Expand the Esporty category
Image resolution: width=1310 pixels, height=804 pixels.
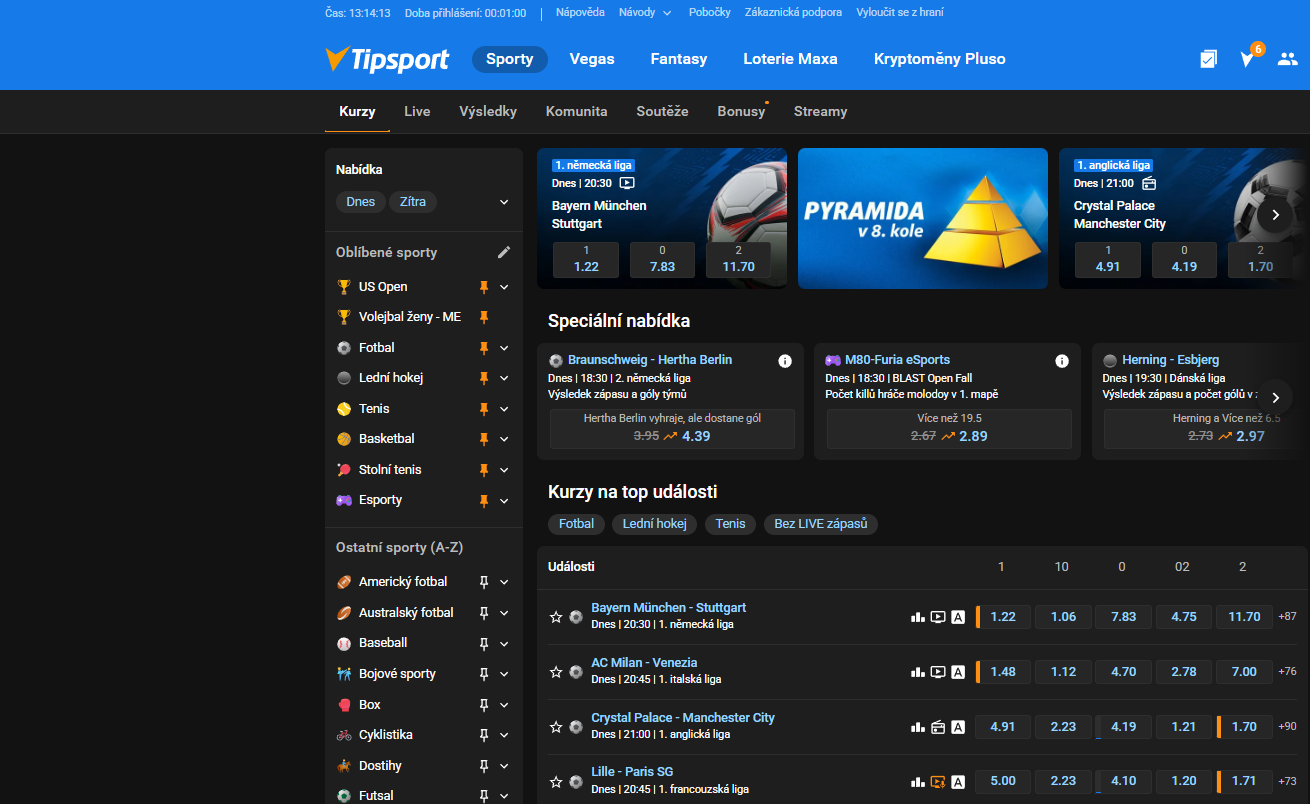click(x=504, y=500)
